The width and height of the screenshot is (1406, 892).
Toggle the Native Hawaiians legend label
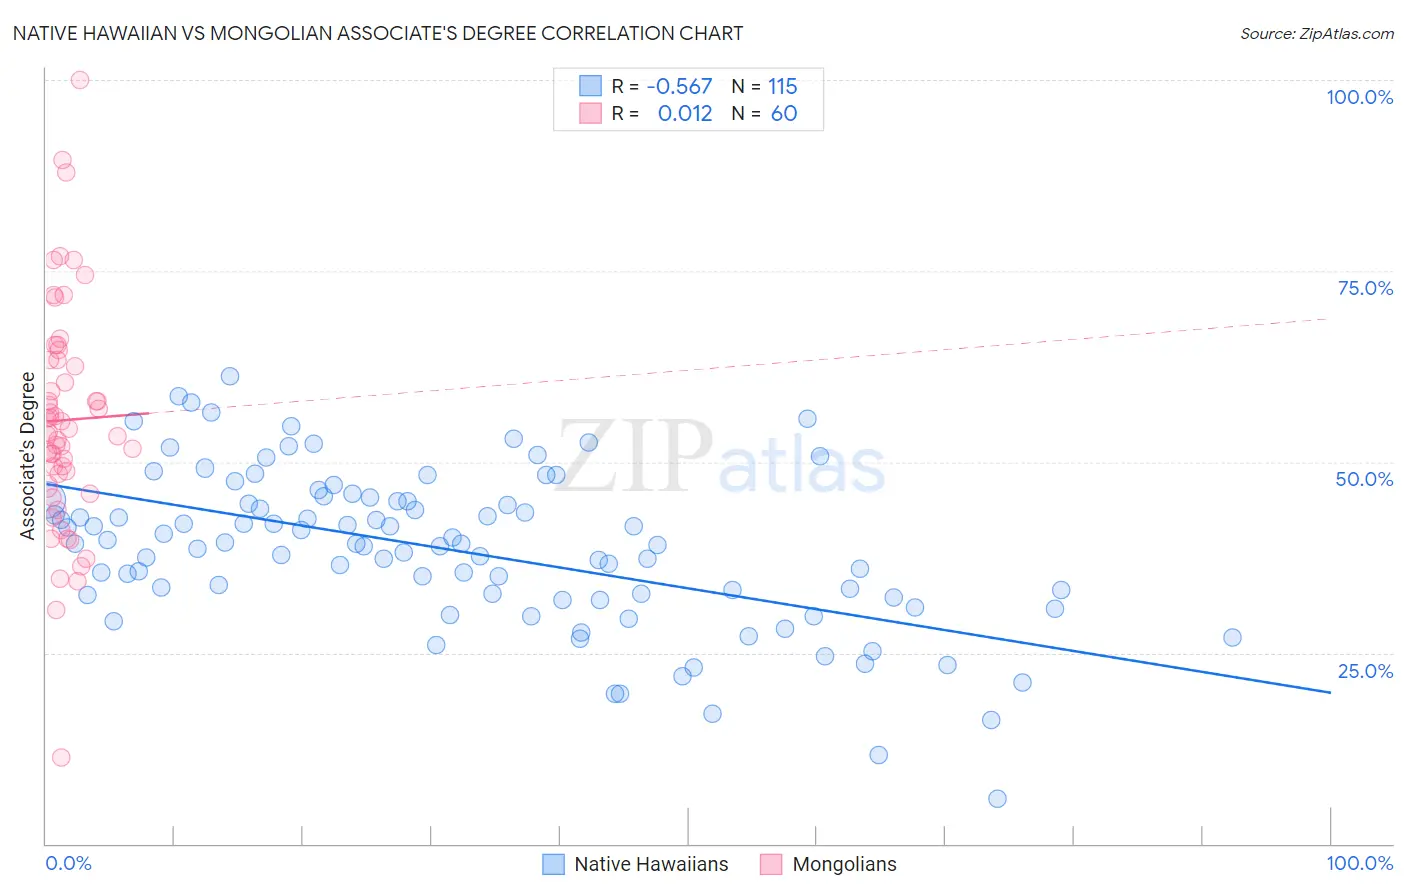point(651,864)
